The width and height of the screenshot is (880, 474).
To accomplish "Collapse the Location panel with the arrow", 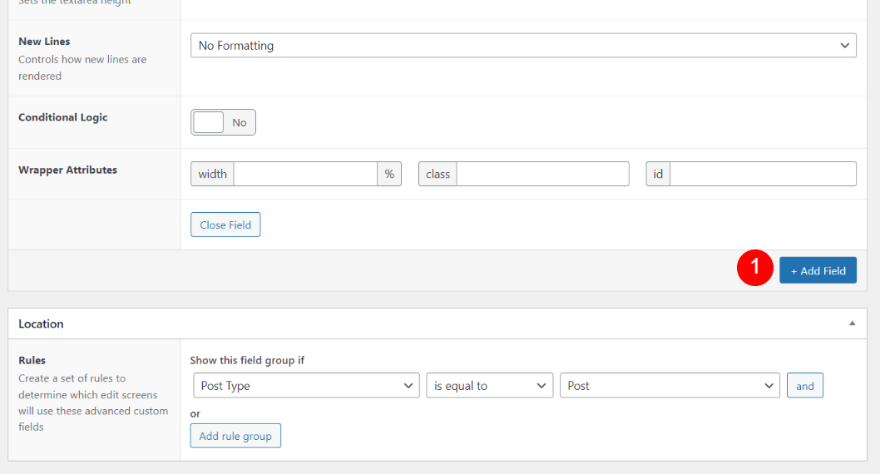I will pyautogui.click(x=852, y=323).
